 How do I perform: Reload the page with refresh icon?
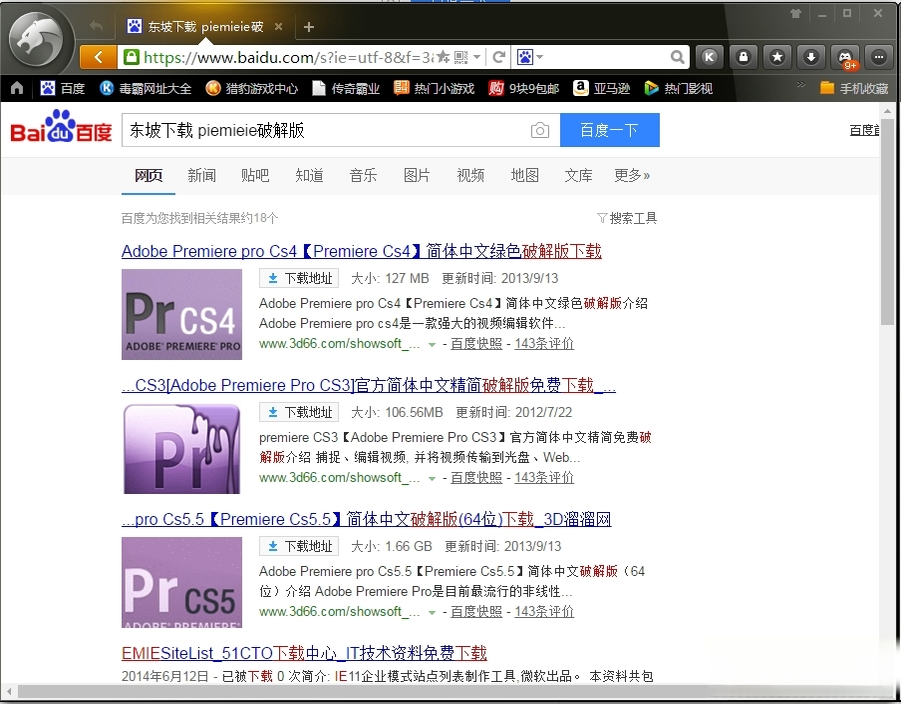(x=499, y=57)
